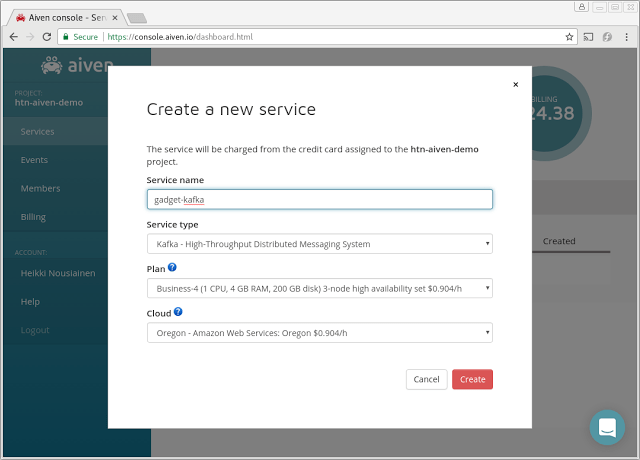This screenshot has height=460, width=640.
Task: Click the Create button
Action: coord(472,379)
